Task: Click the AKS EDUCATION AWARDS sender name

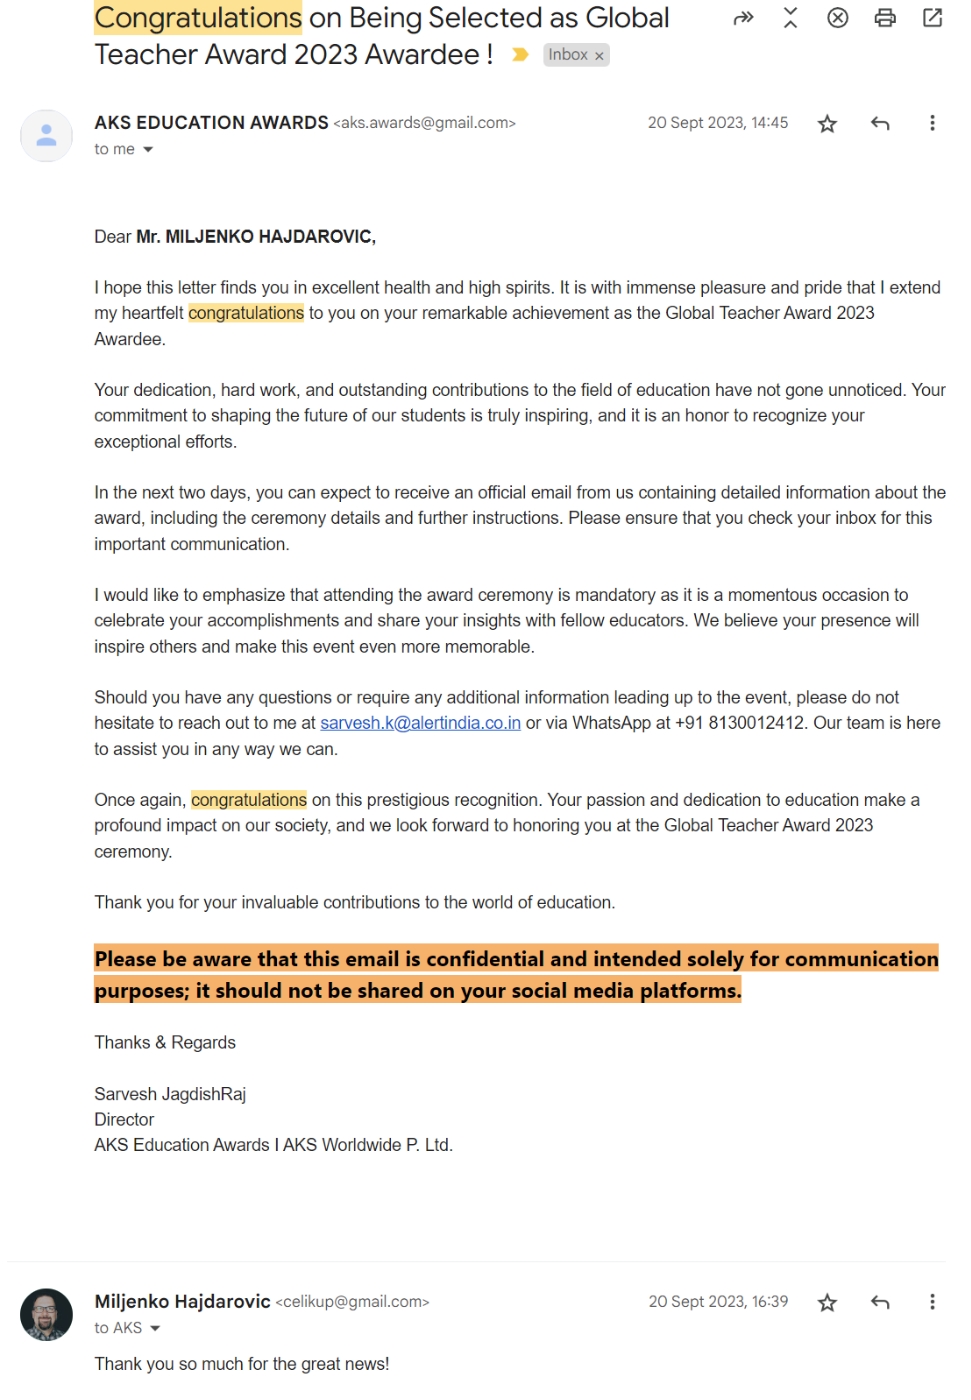Action: pos(211,123)
